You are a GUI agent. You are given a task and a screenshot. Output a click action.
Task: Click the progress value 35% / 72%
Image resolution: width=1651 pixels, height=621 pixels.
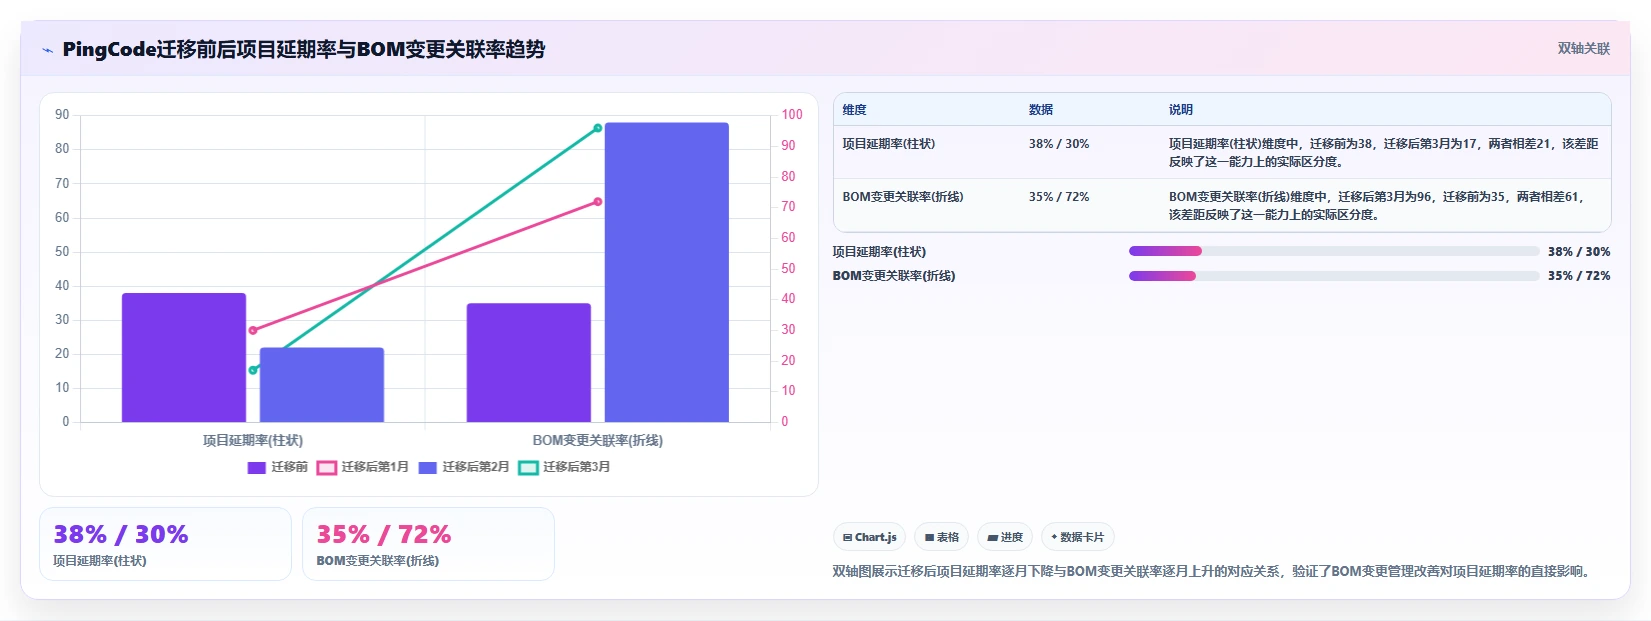(x=1579, y=276)
